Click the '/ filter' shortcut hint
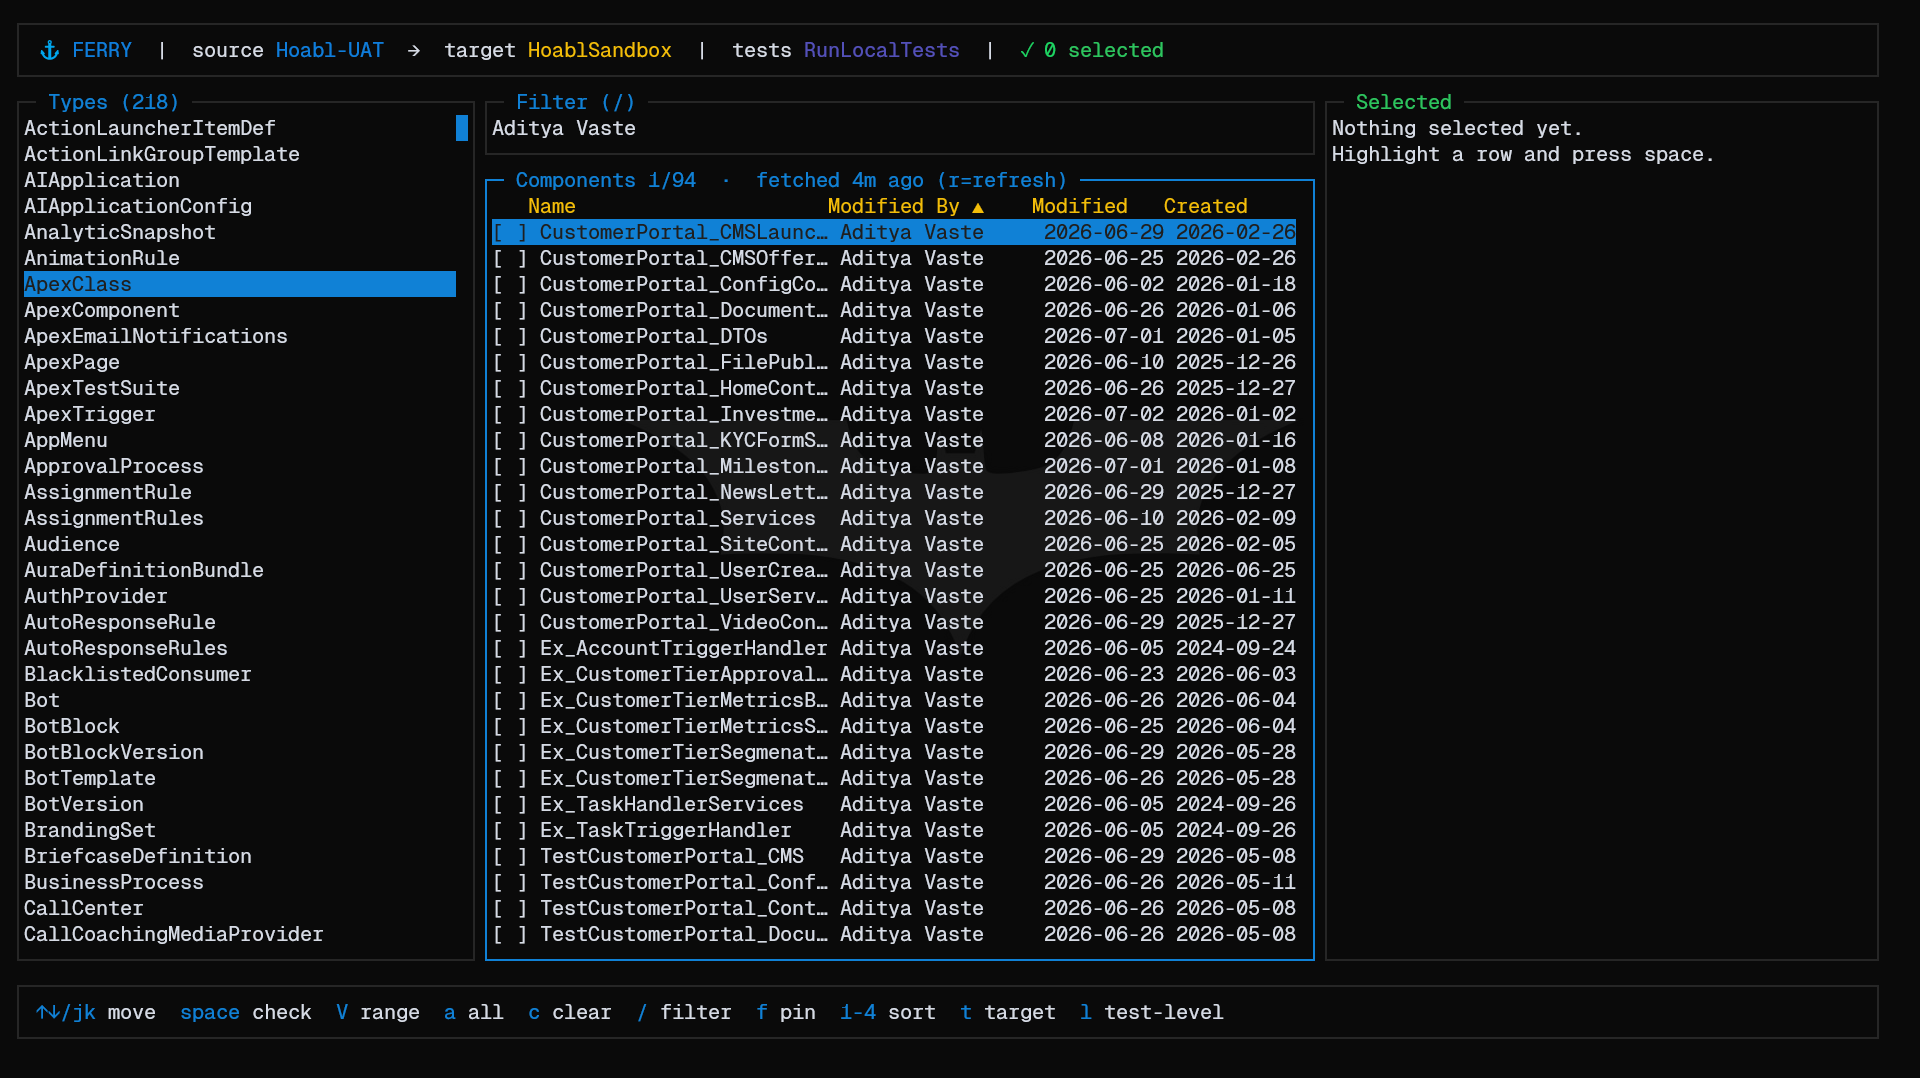Viewport: 1920px width, 1078px height. [x=684, y=1012]
